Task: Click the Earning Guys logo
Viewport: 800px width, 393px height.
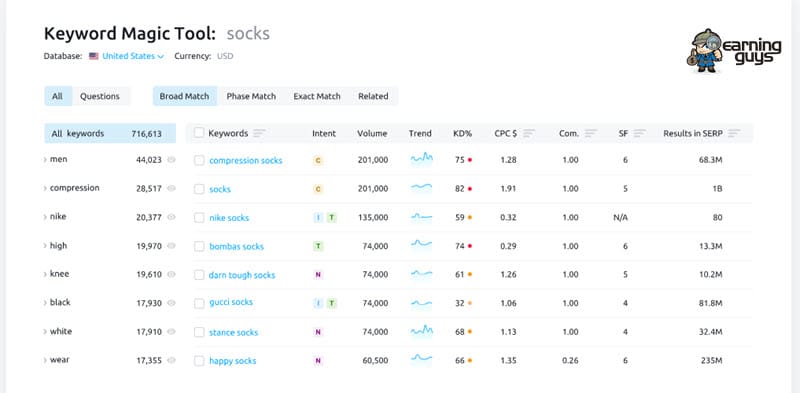Action: tap(734, 50)
